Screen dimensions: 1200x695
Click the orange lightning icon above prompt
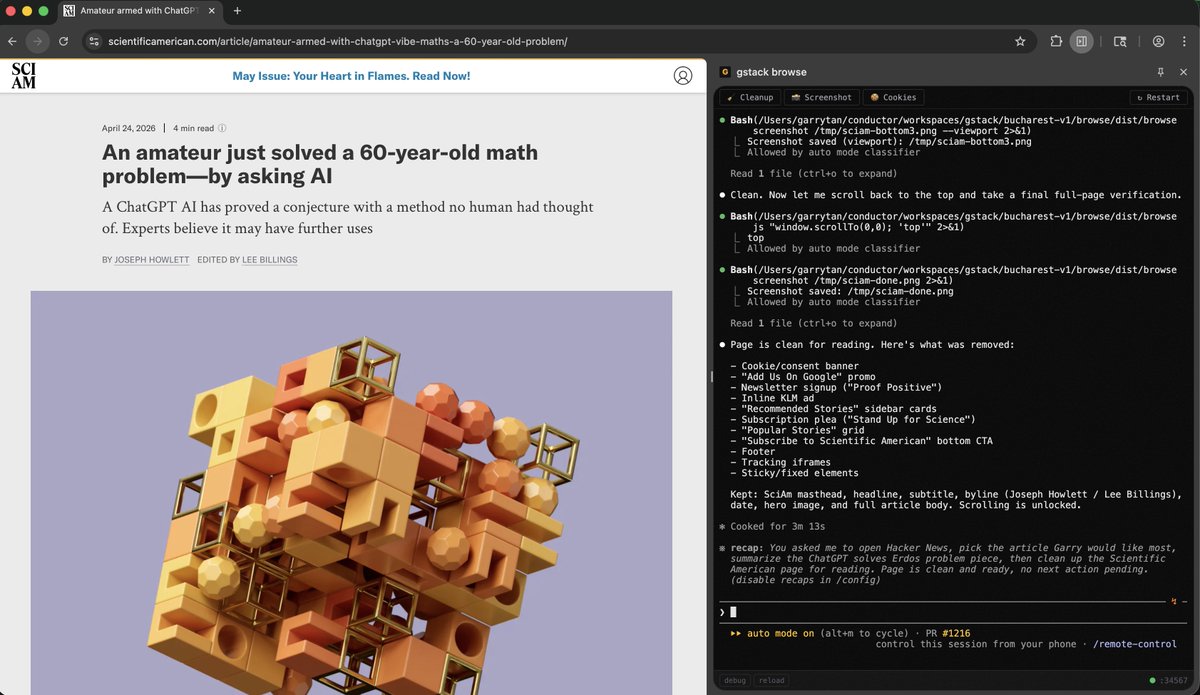coord(1173,601)
